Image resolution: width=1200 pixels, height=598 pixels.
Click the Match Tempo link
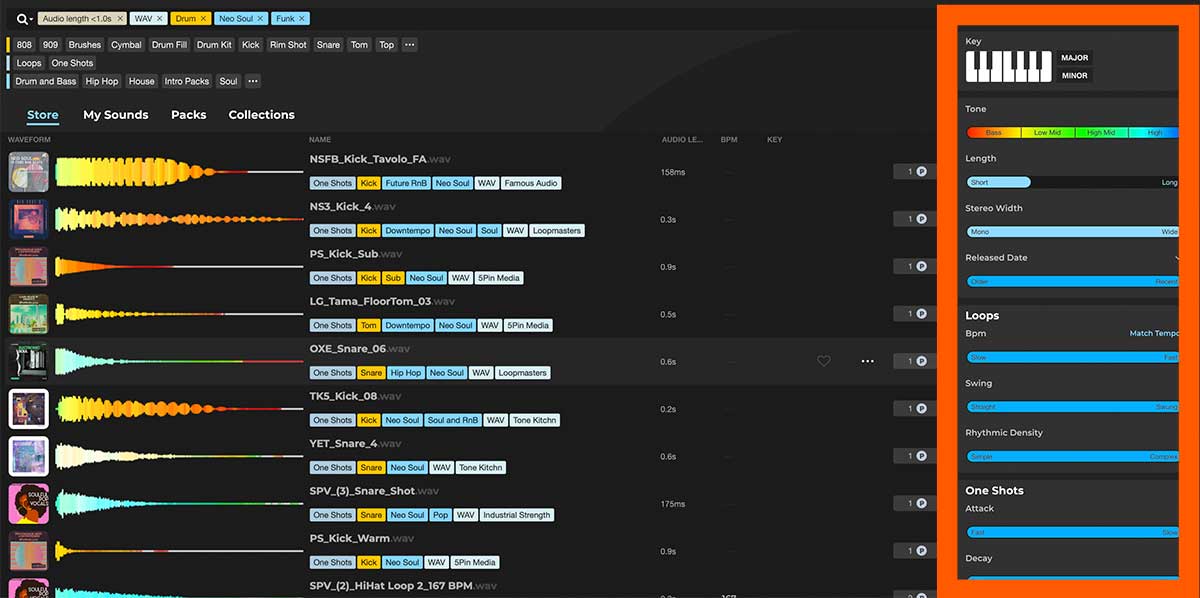[x=1151, y=333]
